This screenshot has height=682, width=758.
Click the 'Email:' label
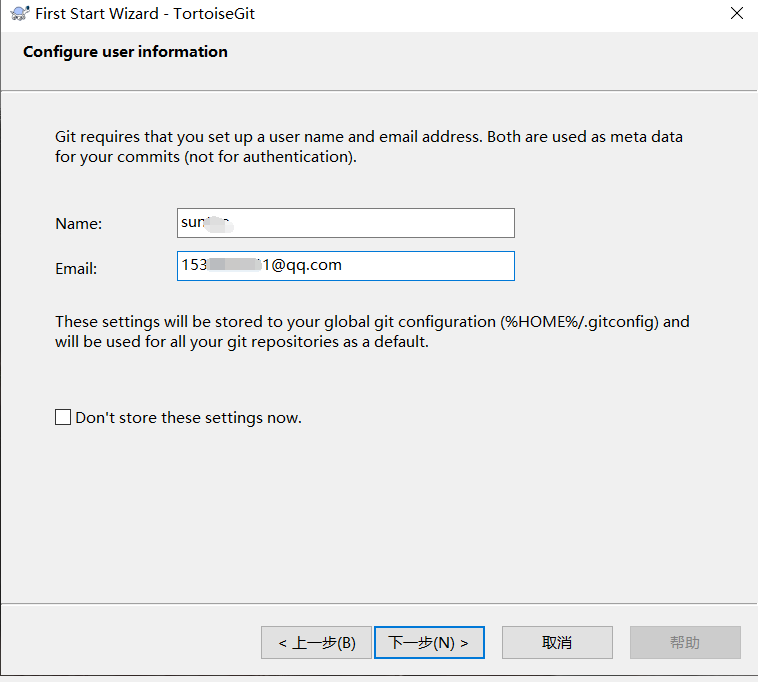point(76,268)
